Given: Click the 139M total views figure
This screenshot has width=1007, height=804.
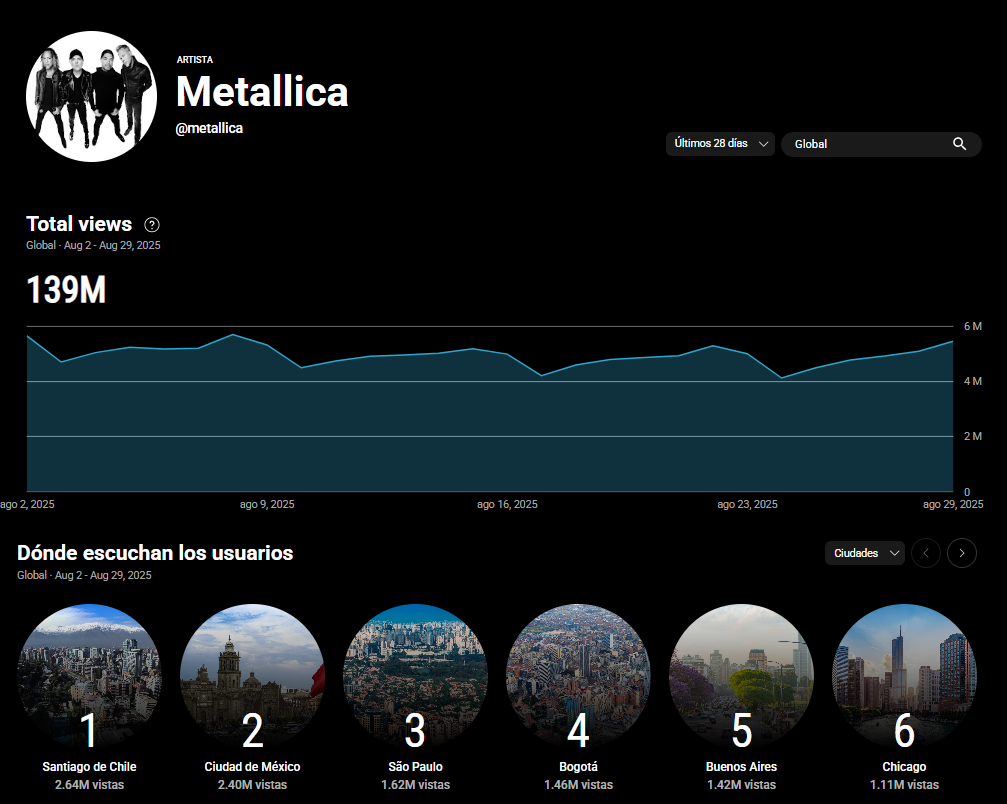Looking at the screenshot, I should [x=66, y=290].
